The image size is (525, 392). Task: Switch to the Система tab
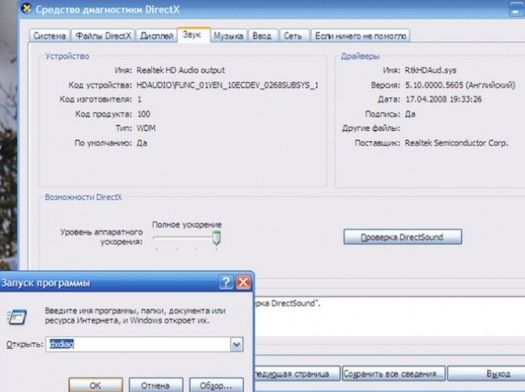50,36
